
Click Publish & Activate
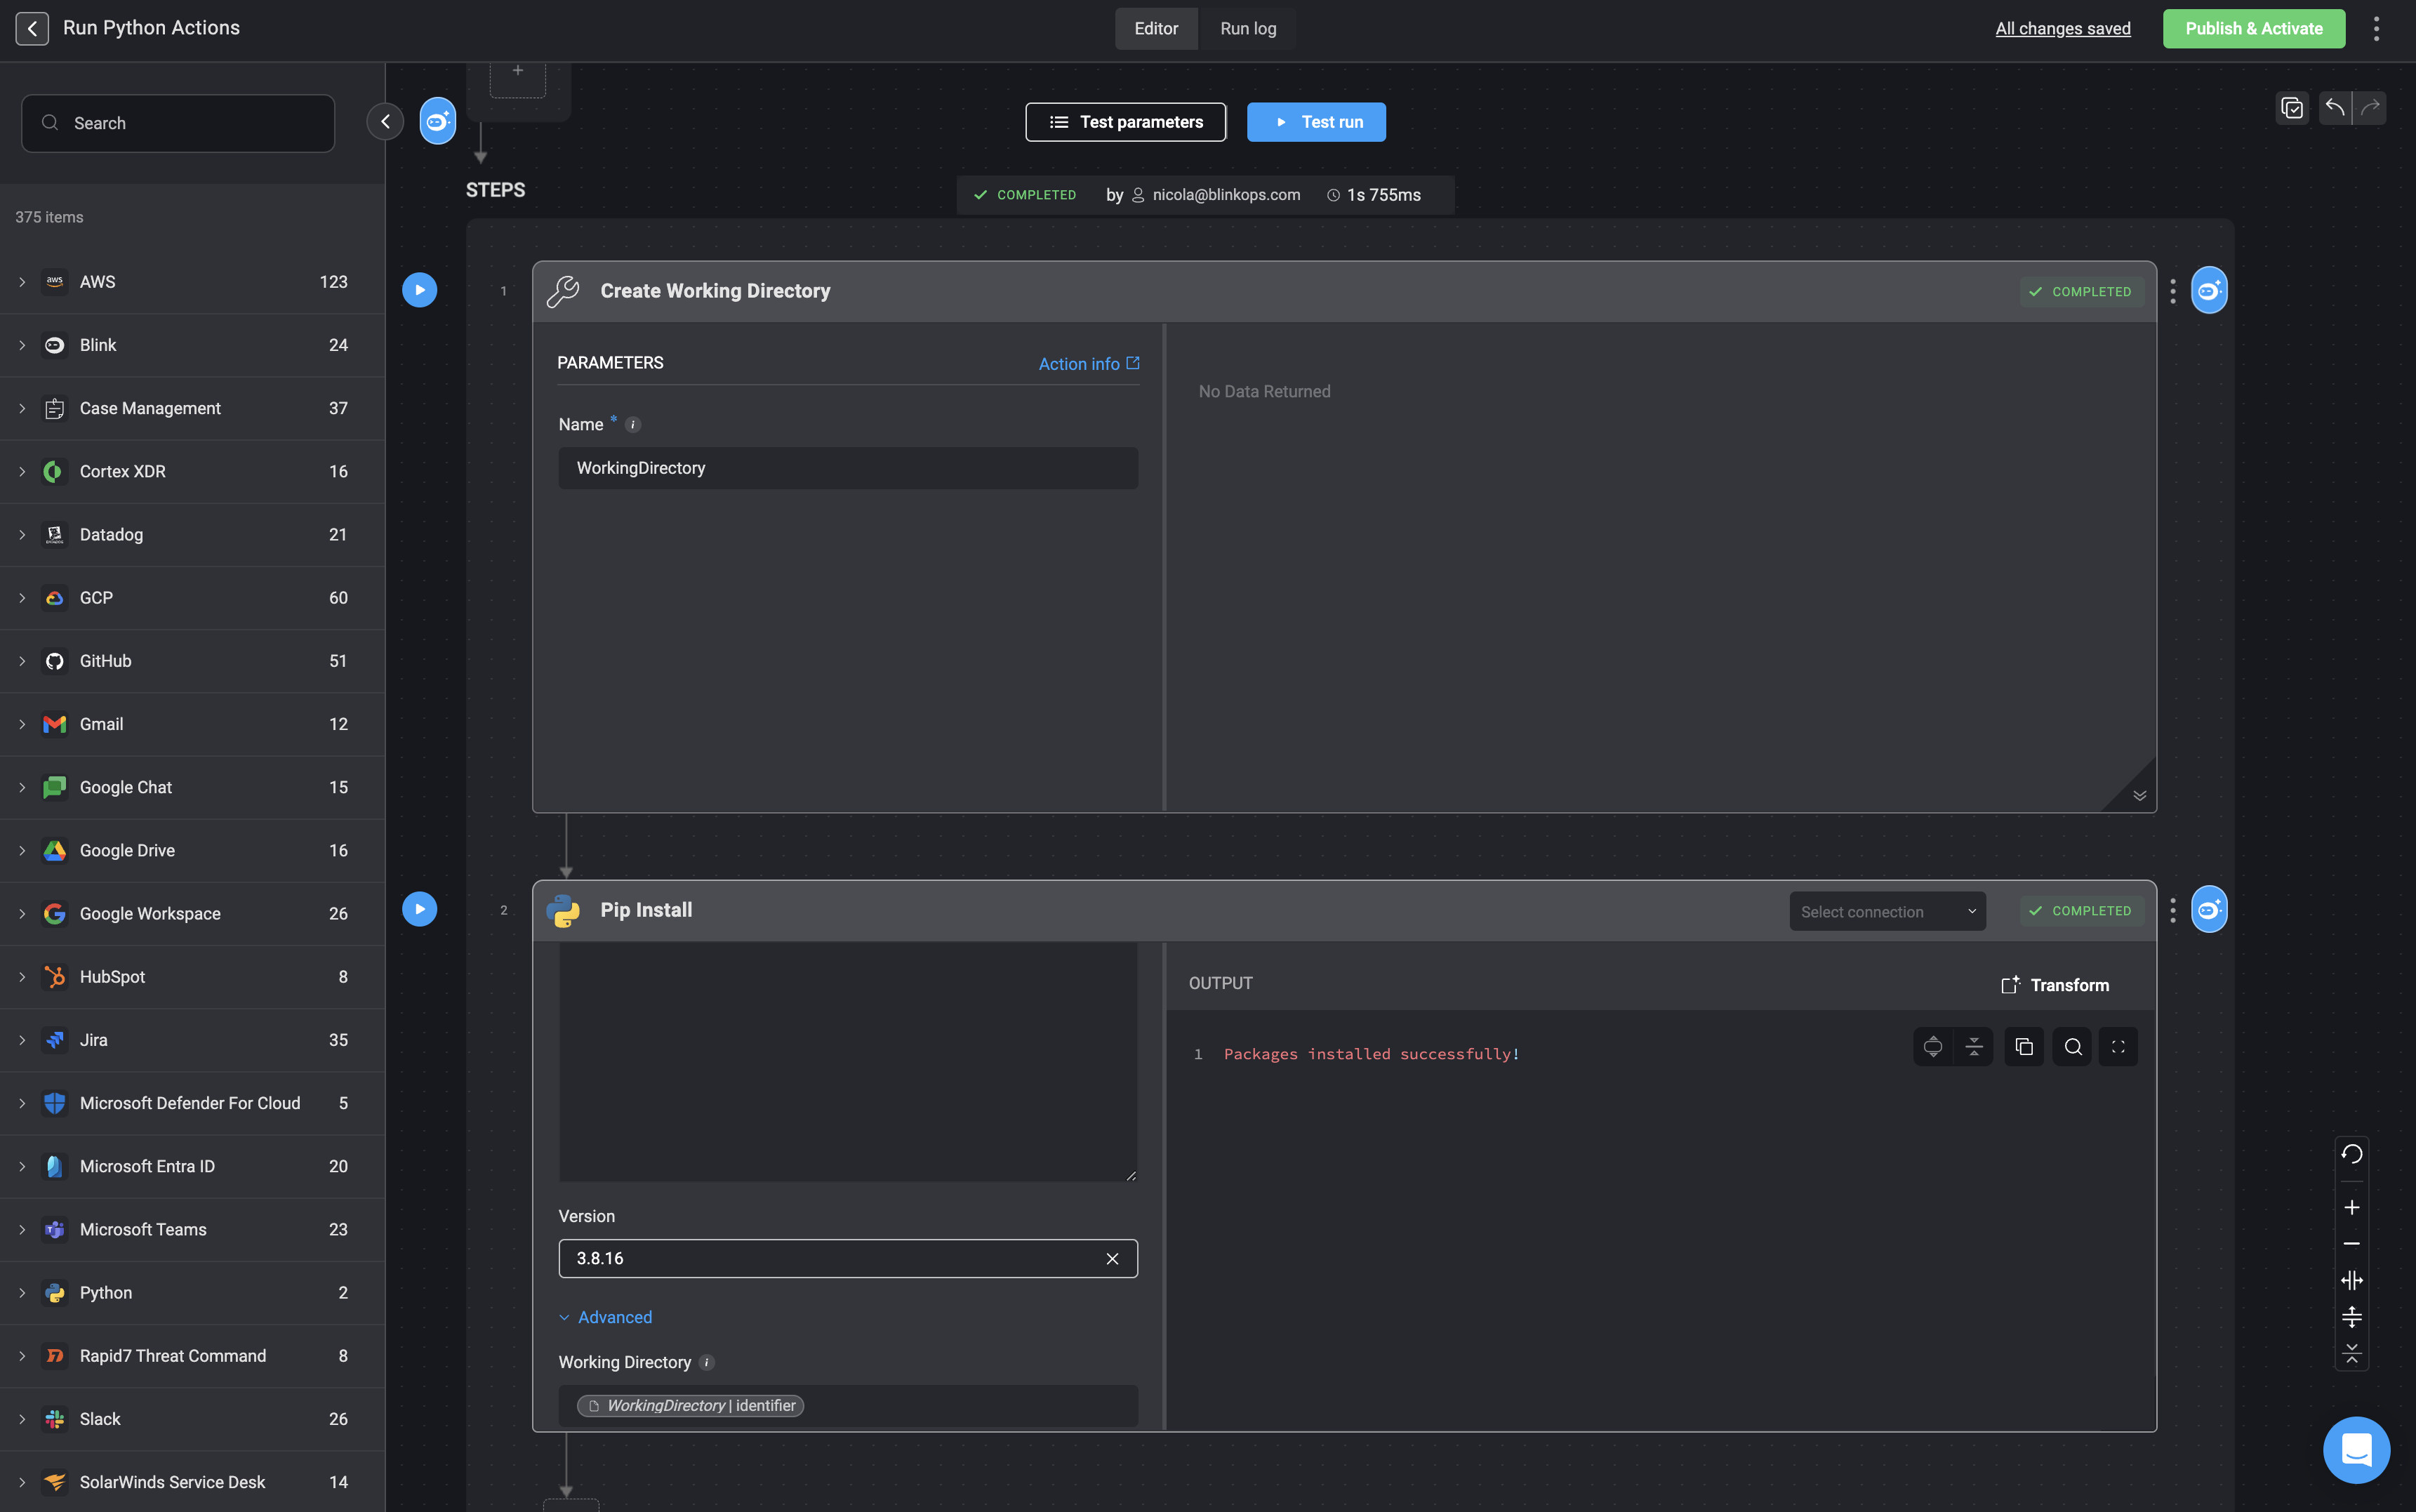pyautogui.click(x=2253, y=28)
